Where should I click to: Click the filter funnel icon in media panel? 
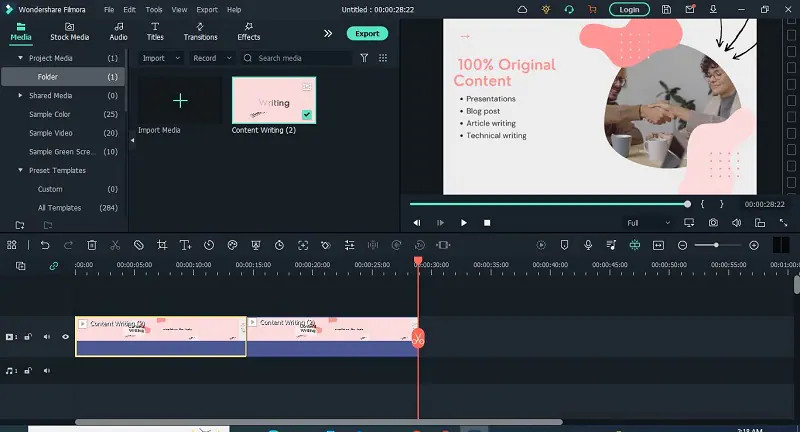click(x=364, y=58)
